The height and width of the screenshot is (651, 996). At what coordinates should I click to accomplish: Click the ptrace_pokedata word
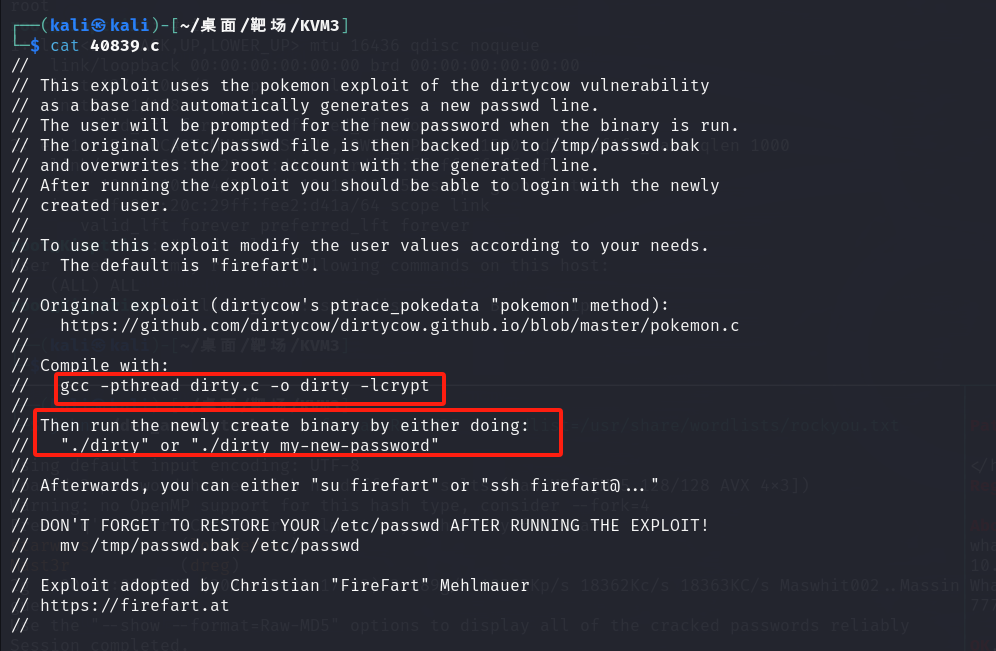(x=405, y=305)
